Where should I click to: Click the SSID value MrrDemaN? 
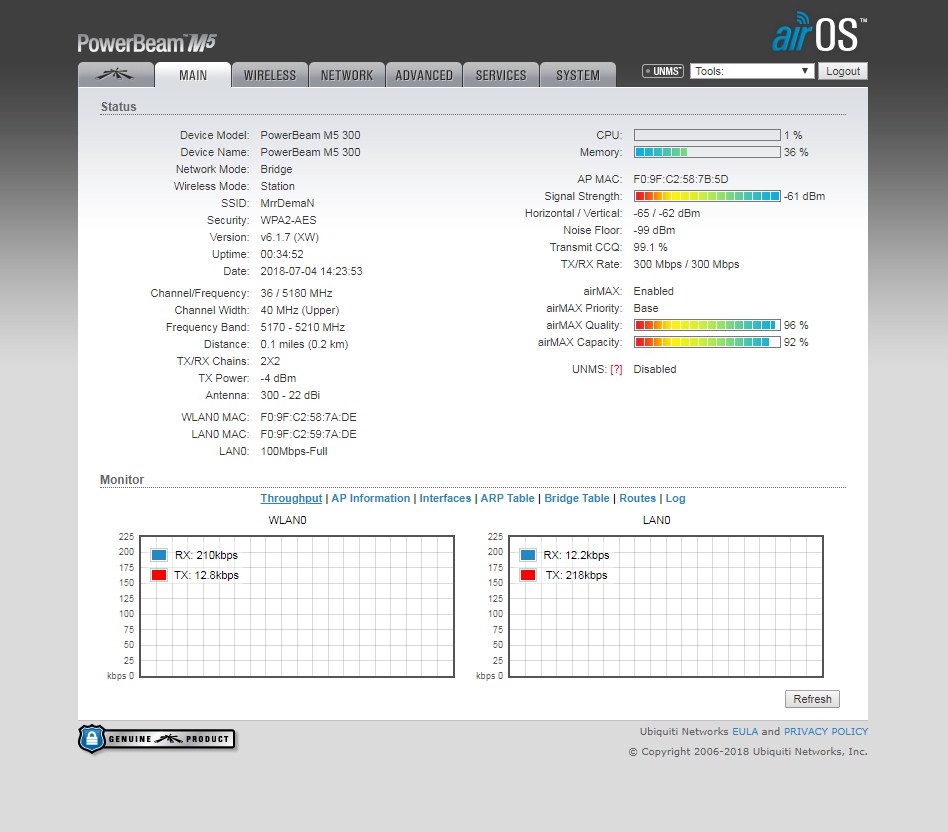287,203
